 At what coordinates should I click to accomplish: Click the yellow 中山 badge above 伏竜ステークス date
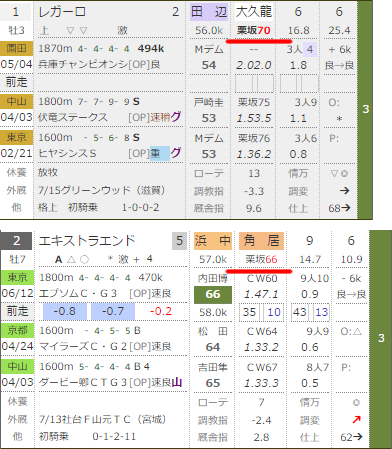click(x=16, y=101)
